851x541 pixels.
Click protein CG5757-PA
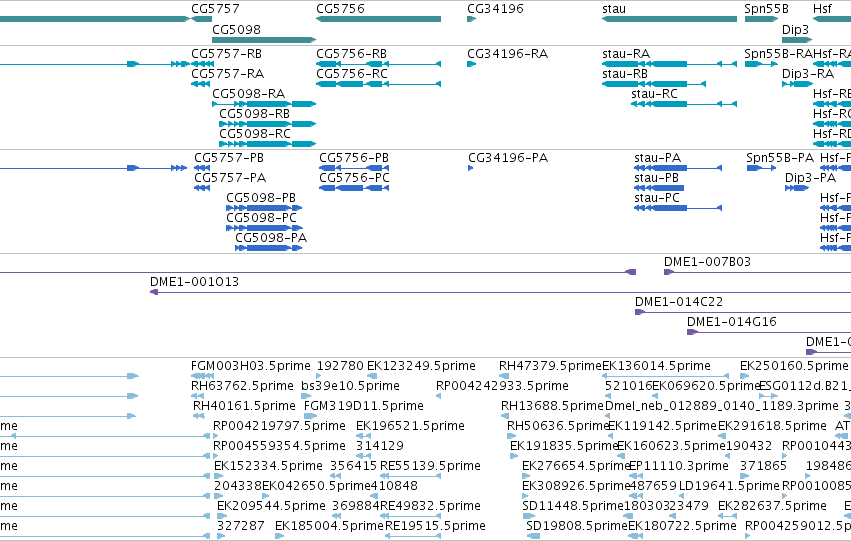point(230,178)
